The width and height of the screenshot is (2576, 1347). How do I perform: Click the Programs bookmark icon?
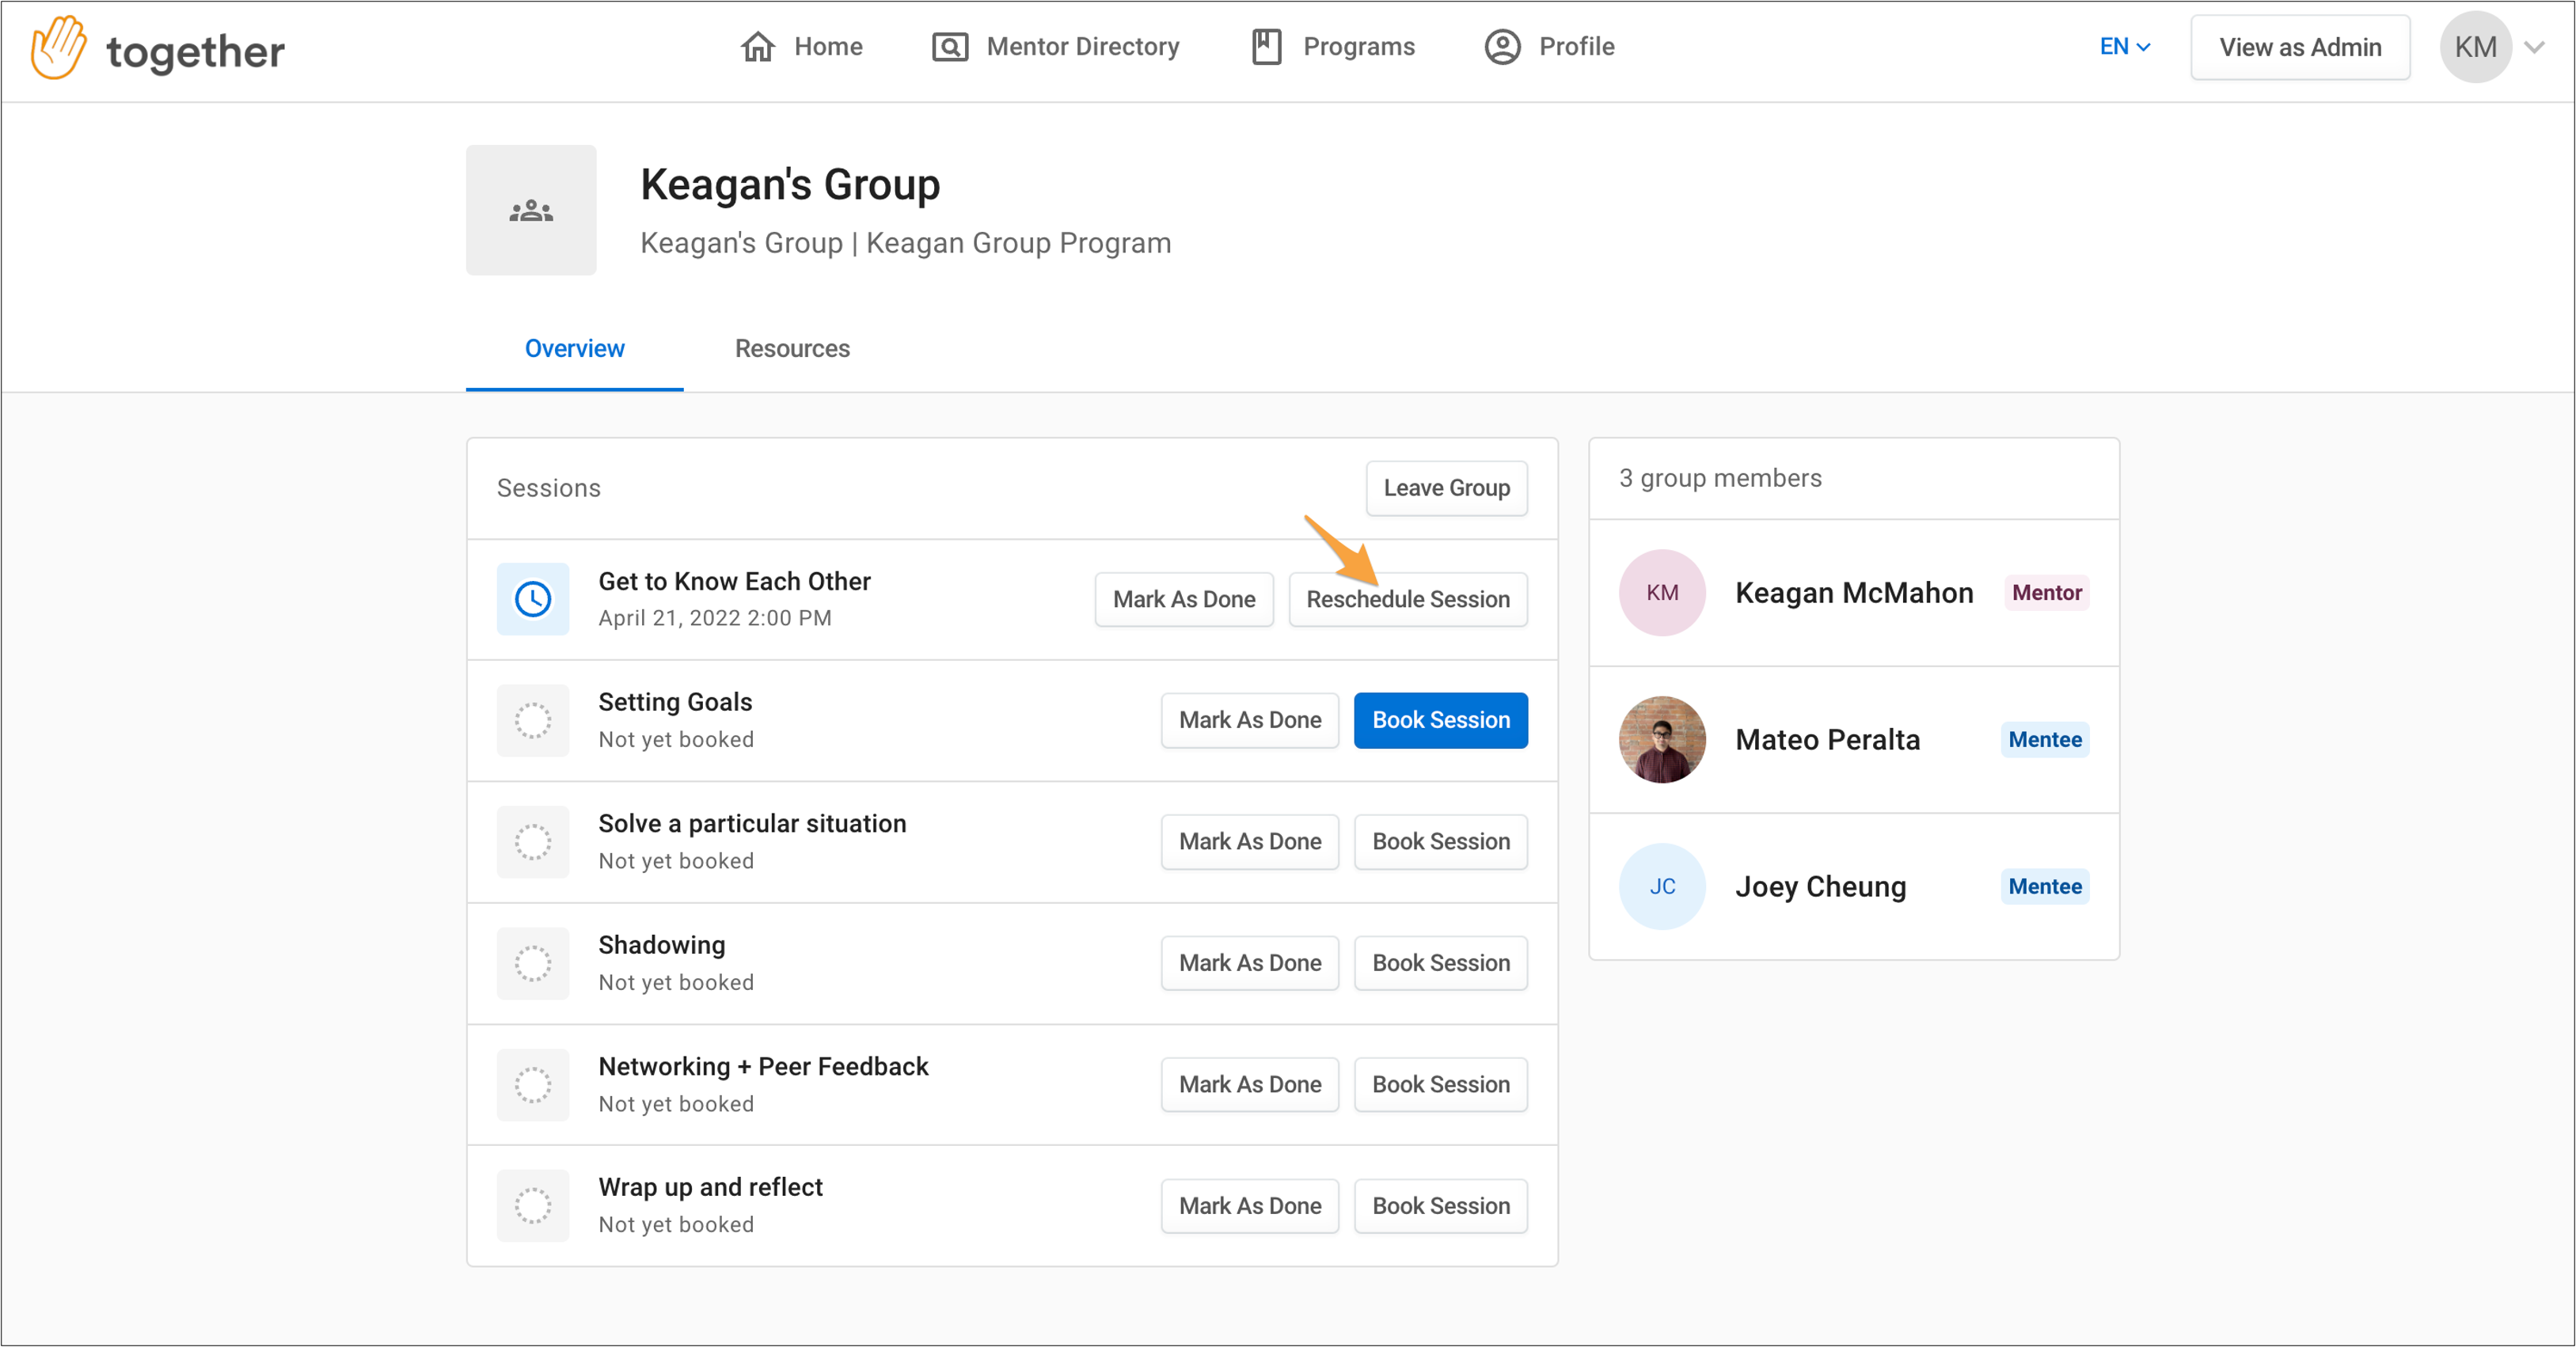click(1266, 47)
